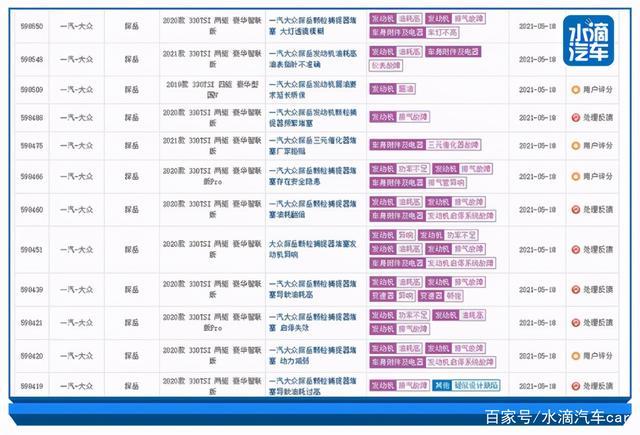
Task: Click complaint number 598509
Action: (31, 90)
